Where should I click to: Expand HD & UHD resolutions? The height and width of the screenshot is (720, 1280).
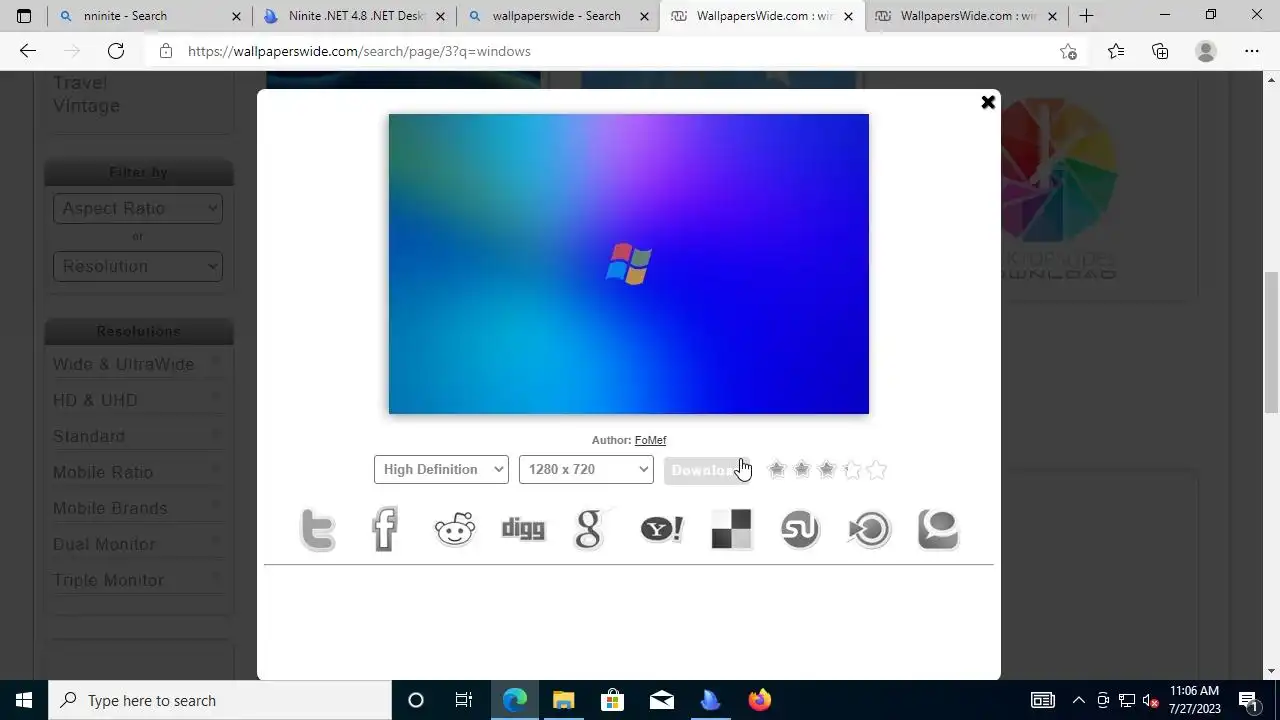coord(138,400)
